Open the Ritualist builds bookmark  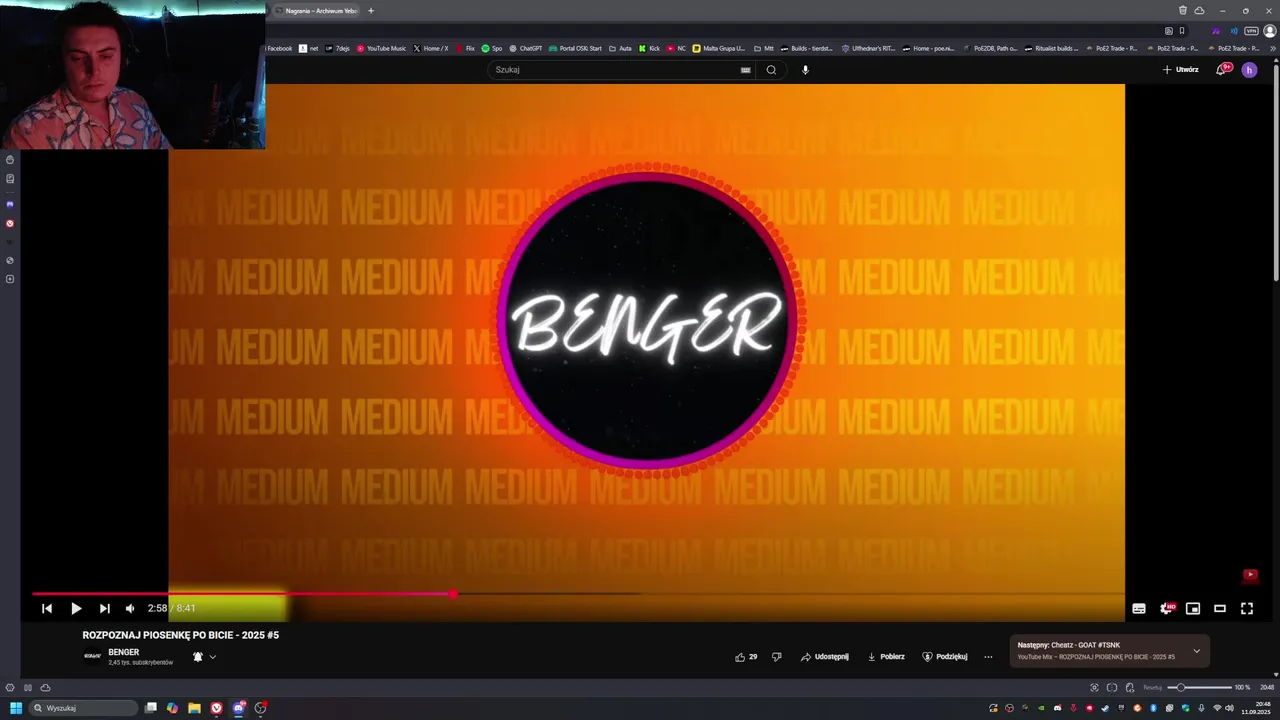[x=1052, y=48]
